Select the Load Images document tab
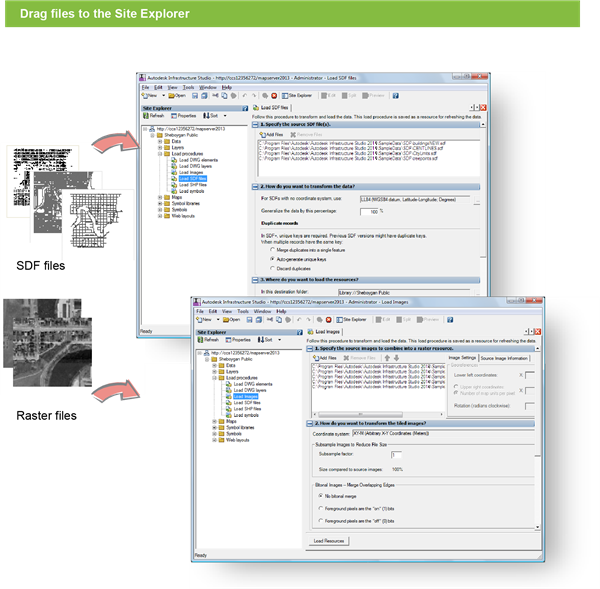Screen dimensions: 600x589 [x=324, y=332]
